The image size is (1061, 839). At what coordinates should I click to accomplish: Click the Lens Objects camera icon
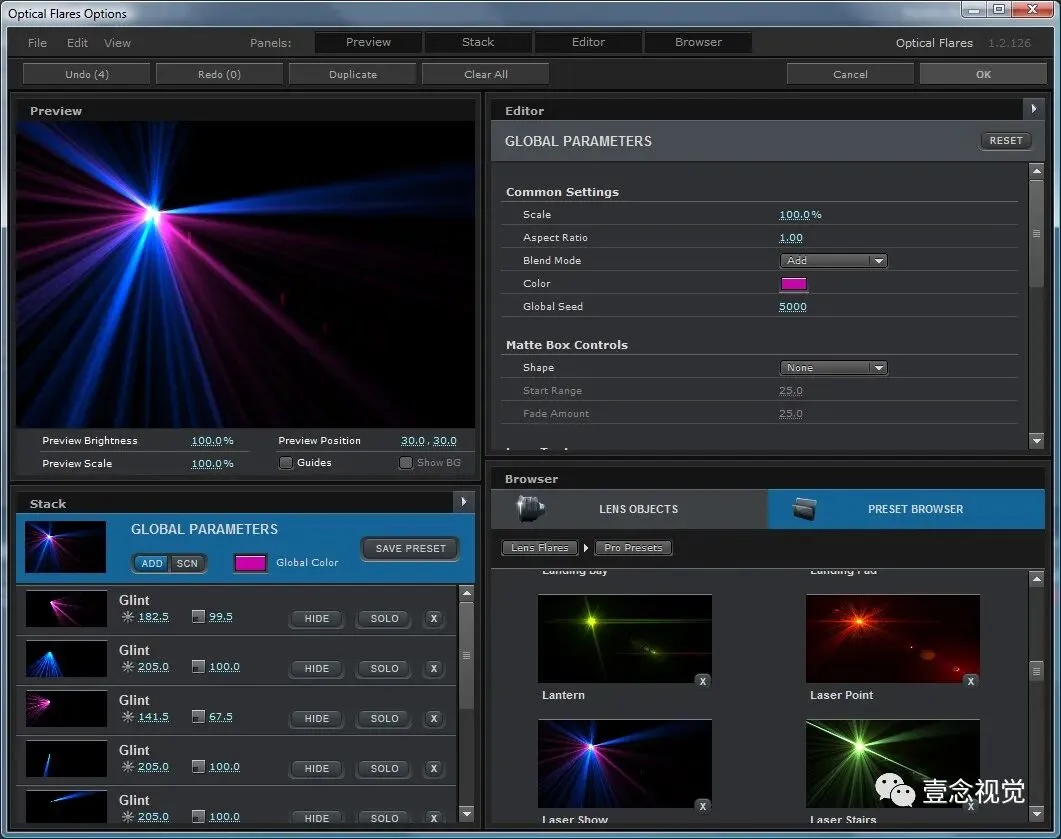coord(531,508)
